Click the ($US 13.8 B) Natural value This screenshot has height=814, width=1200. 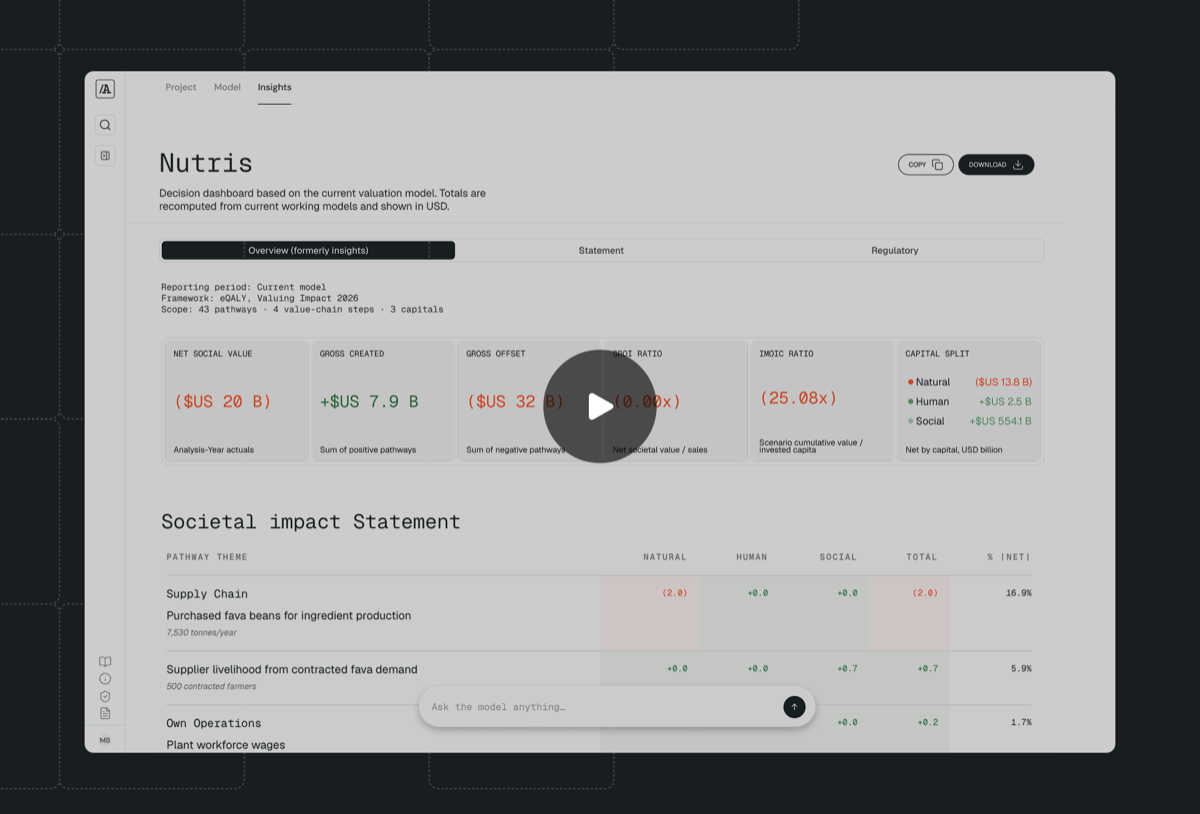click(1003, 382)
